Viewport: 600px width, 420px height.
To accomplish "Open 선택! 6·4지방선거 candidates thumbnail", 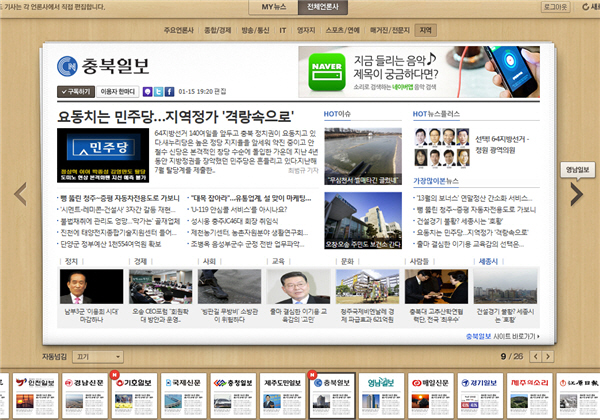I will click(x=442, y=147).
